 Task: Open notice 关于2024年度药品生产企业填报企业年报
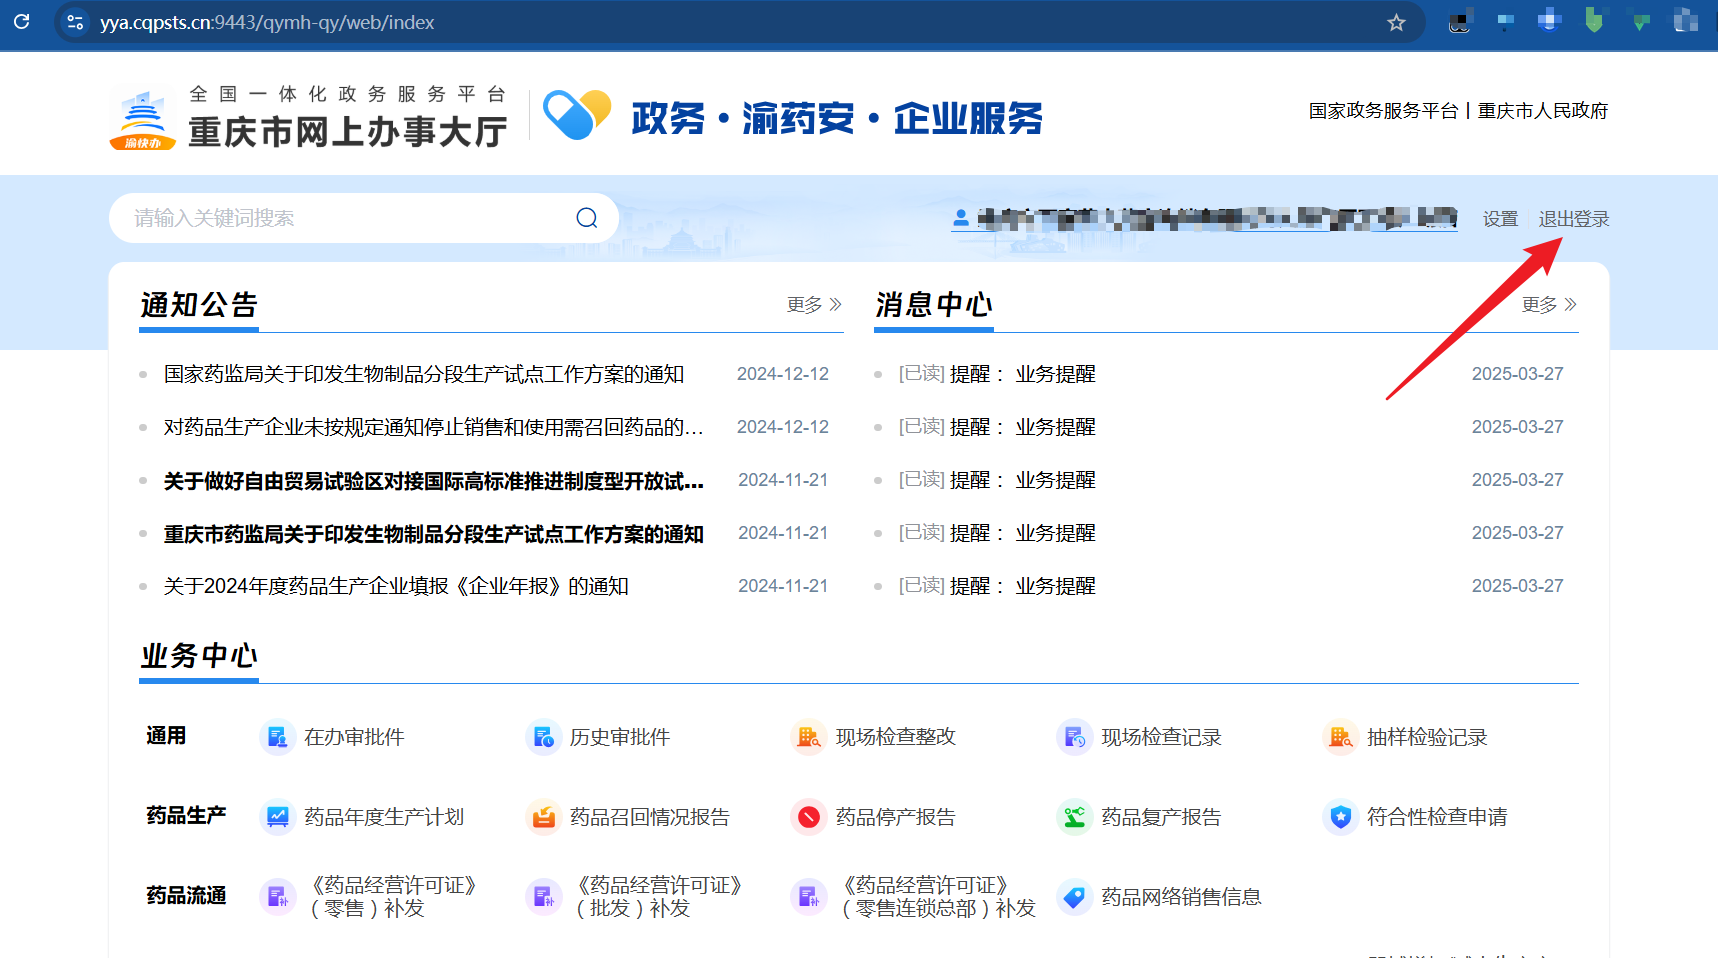point(396,586)
